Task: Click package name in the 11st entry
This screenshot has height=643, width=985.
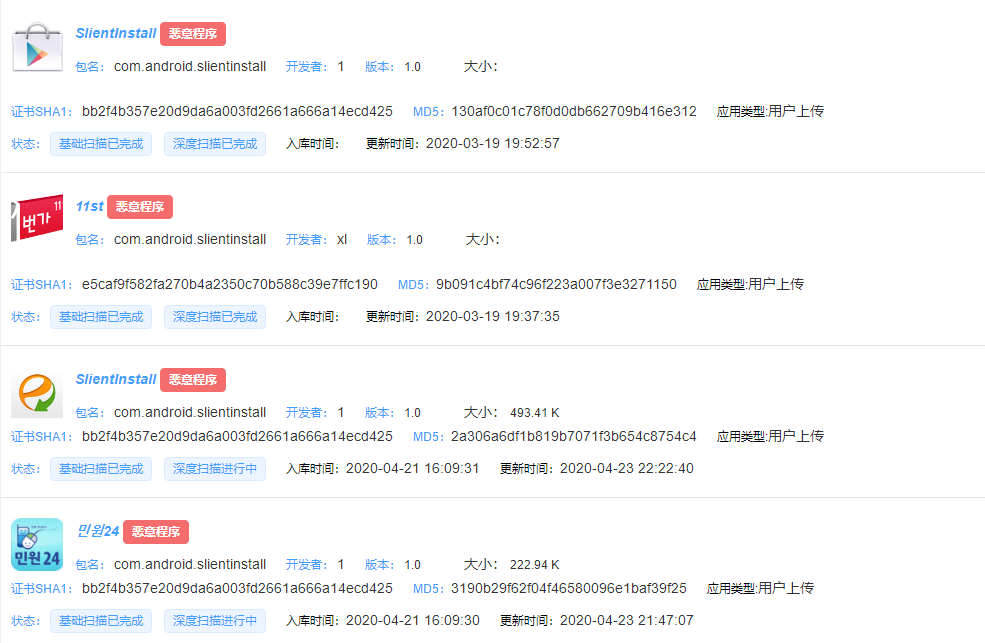Action: 190,239
